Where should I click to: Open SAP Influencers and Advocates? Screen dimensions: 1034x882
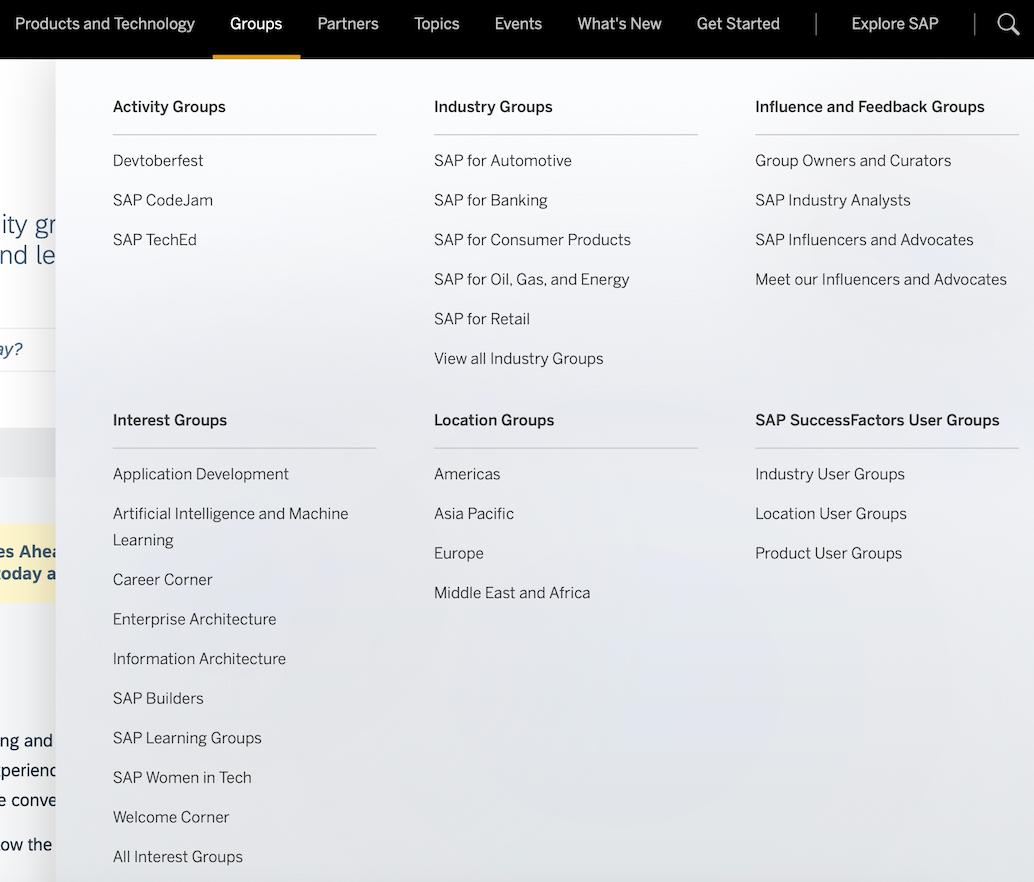point(865,240)
